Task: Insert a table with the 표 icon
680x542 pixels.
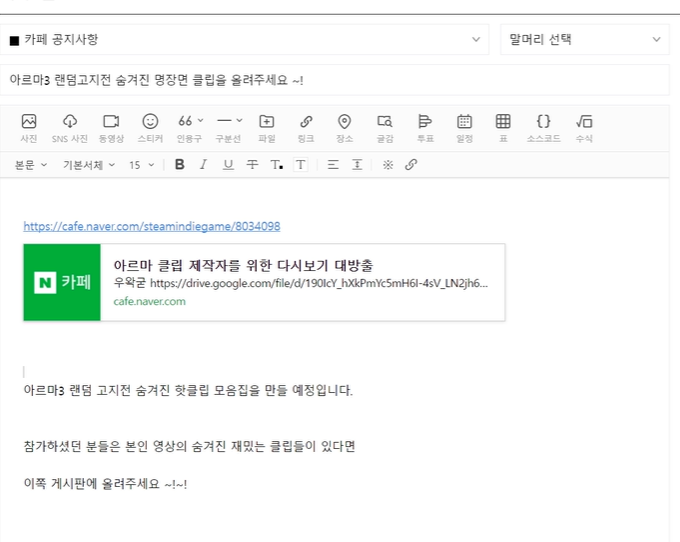Action: (503, 127)
